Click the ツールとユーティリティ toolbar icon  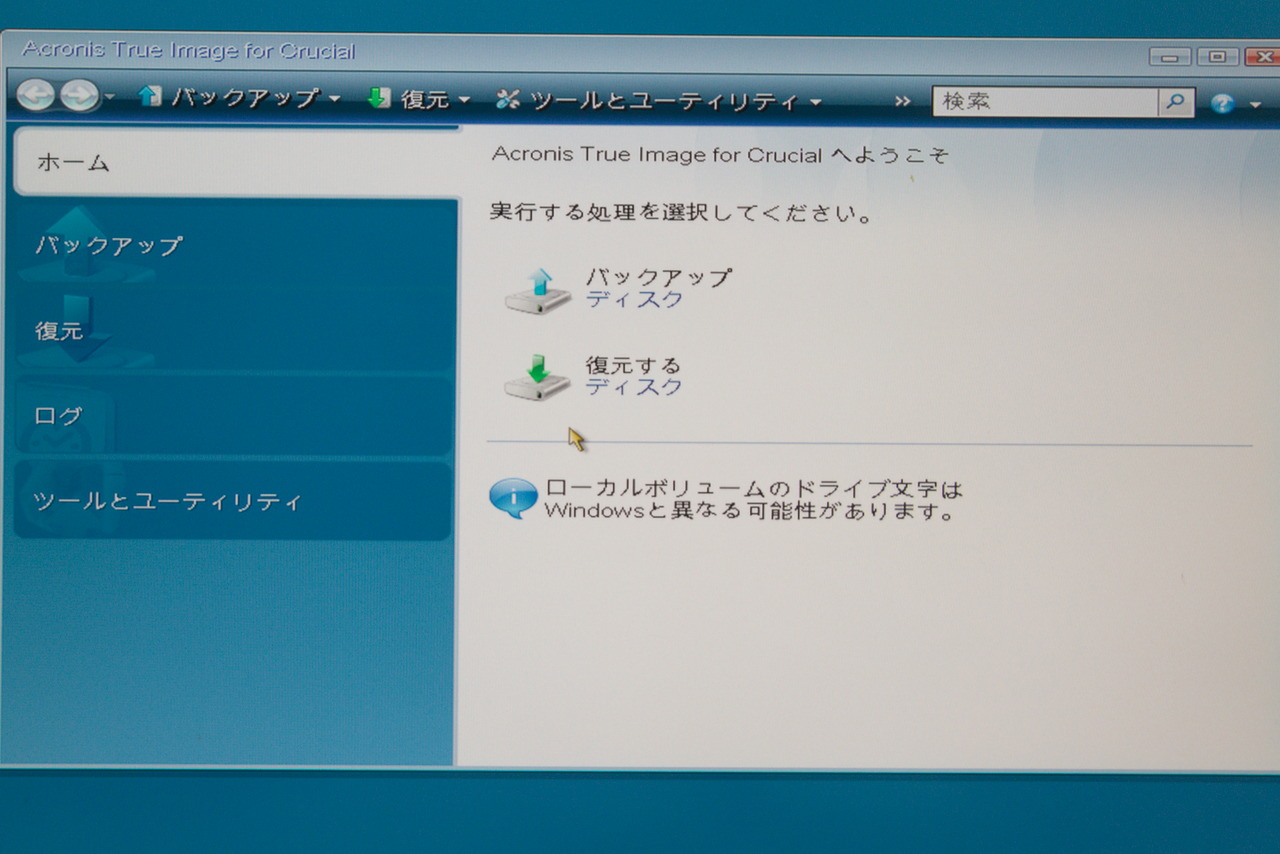[x=509, y=99]
